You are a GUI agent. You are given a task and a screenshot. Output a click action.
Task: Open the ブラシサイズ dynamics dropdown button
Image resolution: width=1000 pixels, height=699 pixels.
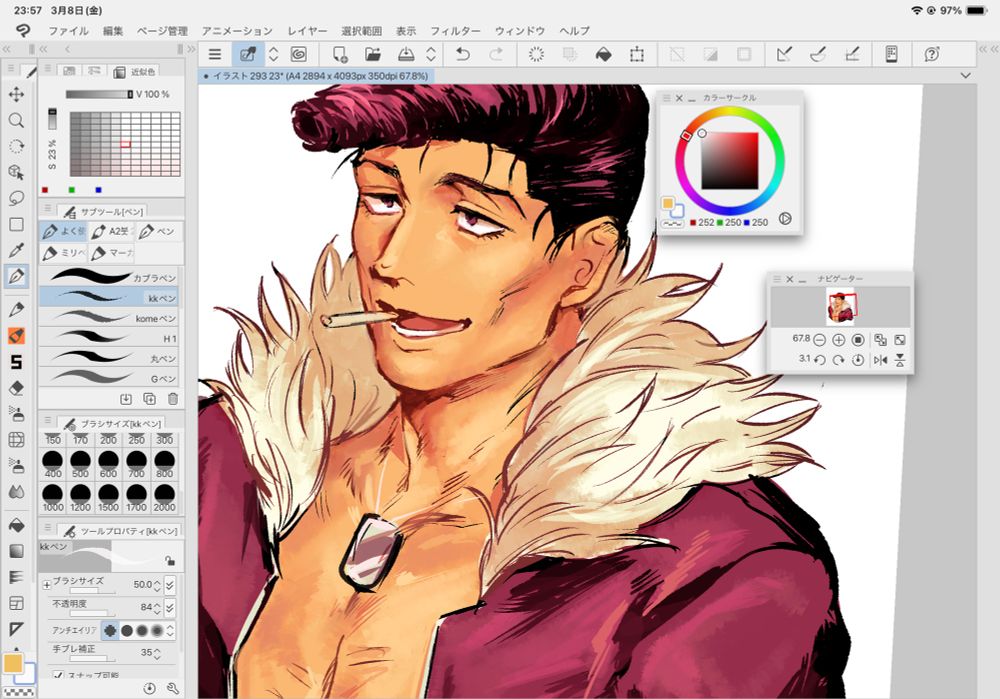(x=170, y=584)
